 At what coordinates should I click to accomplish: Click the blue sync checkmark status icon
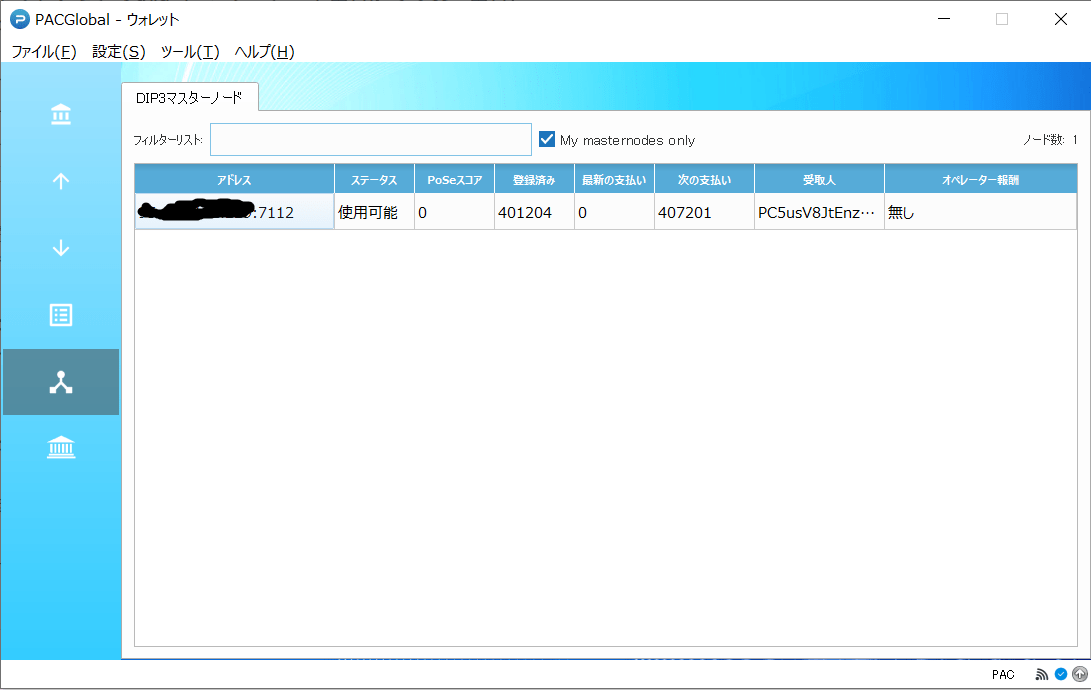pos(1061,675)
